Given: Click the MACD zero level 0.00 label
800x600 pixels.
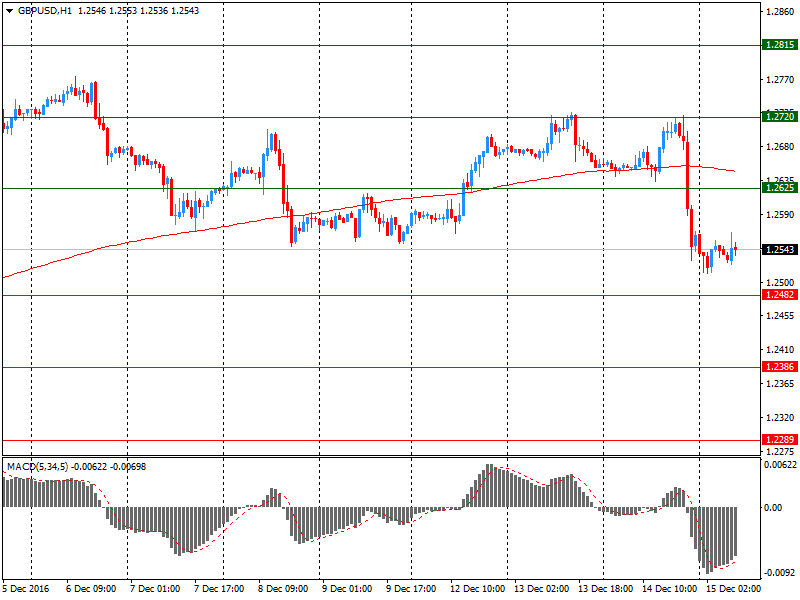Looking at the screenshot, I should [773, 508].
